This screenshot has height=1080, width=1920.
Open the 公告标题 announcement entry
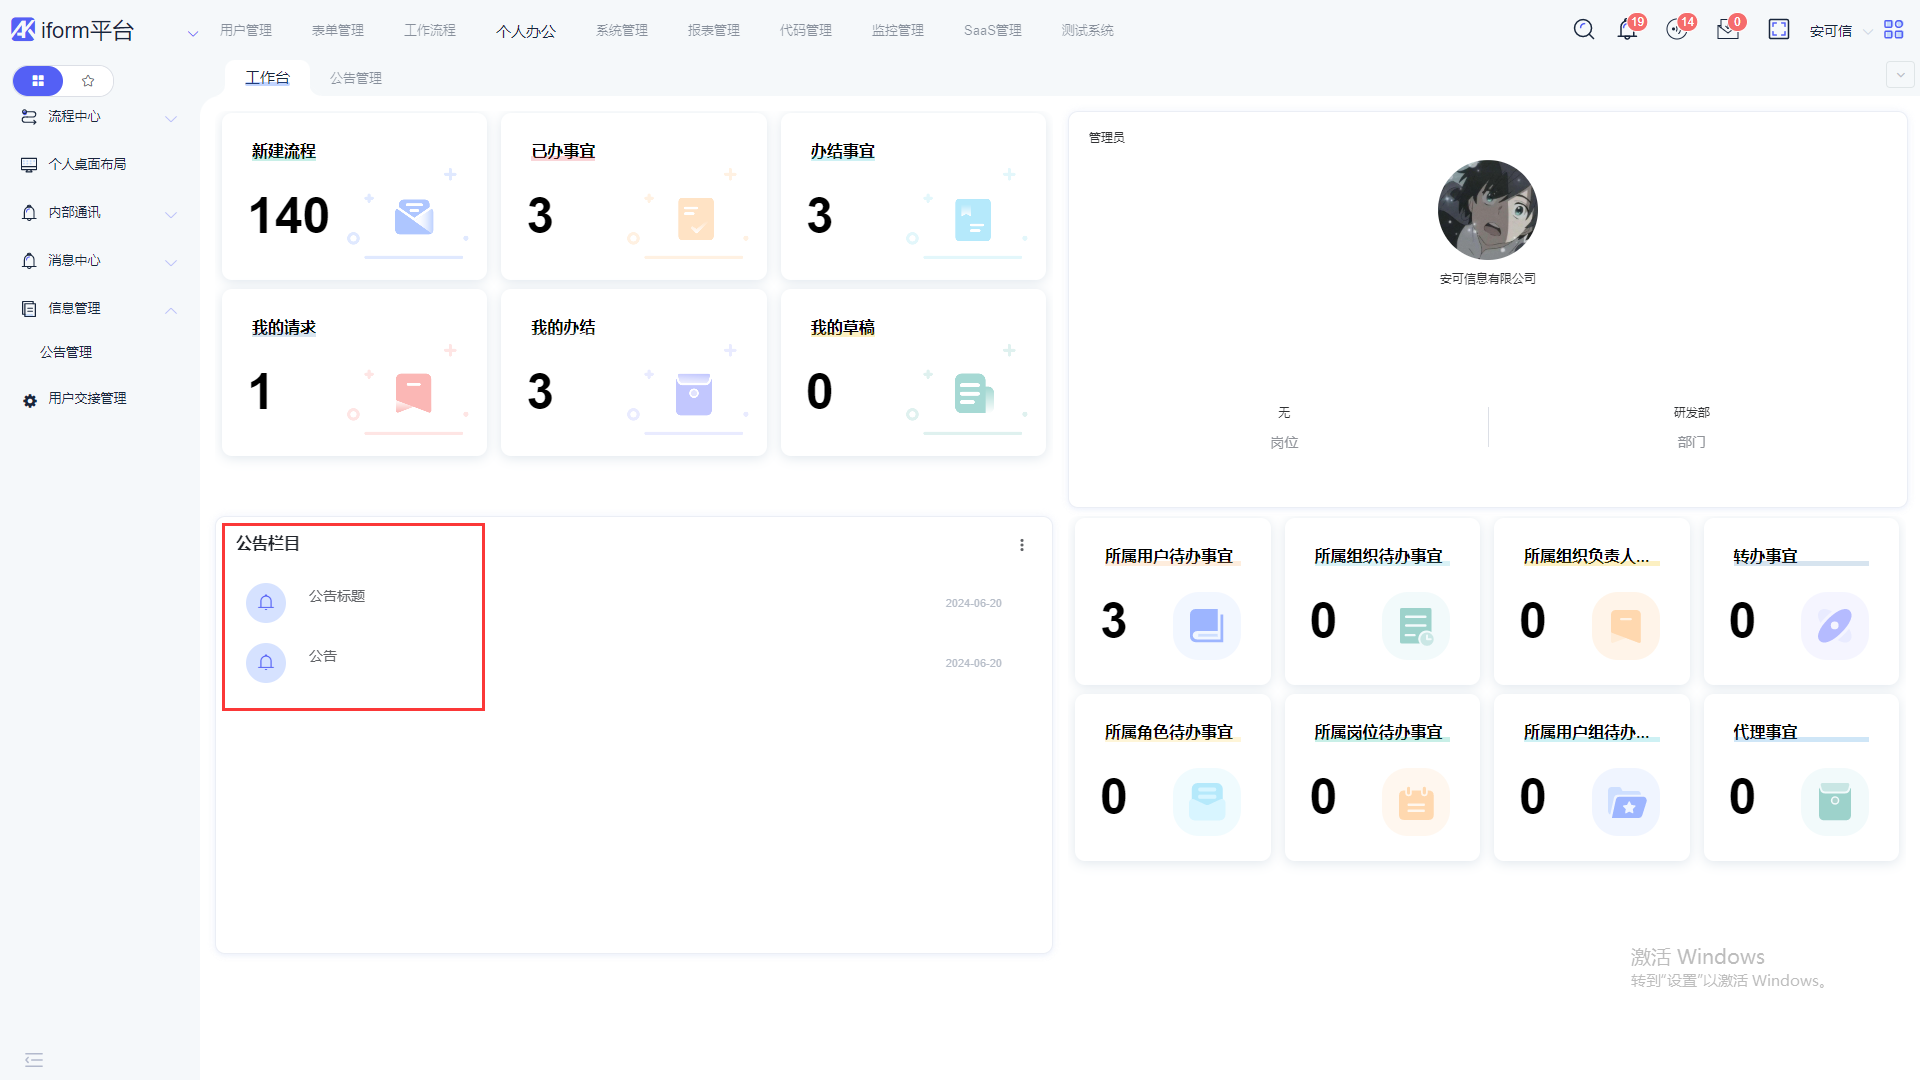coord(337,596)
